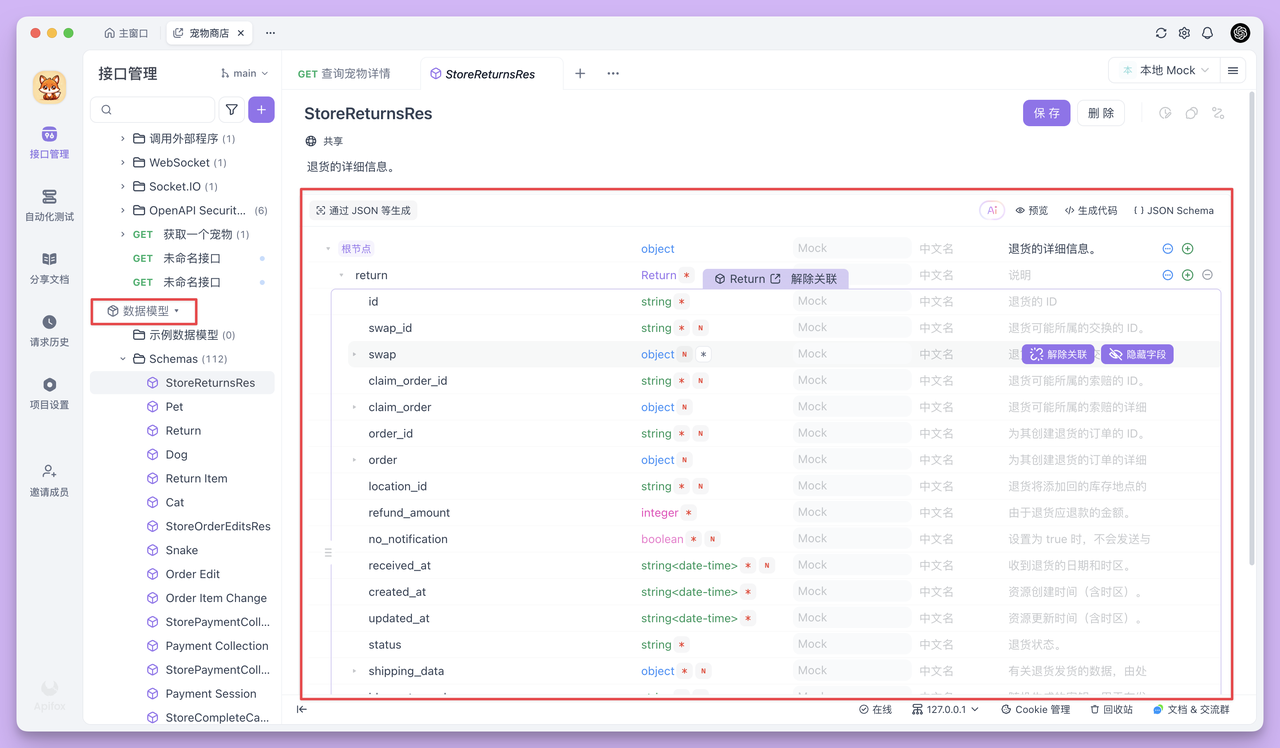
Task: Open 自动化测试 in the left sidebar
Action: [49, 205]
